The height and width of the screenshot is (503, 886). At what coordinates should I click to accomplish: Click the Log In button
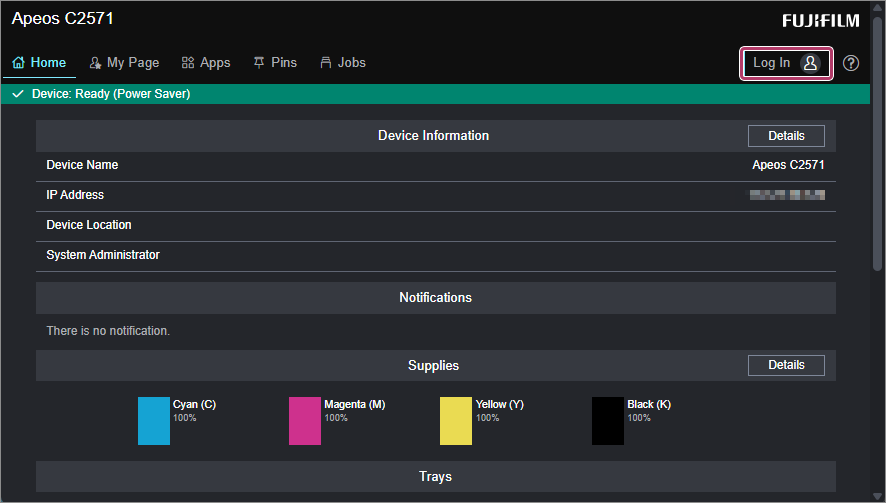(x=787, y=63)
